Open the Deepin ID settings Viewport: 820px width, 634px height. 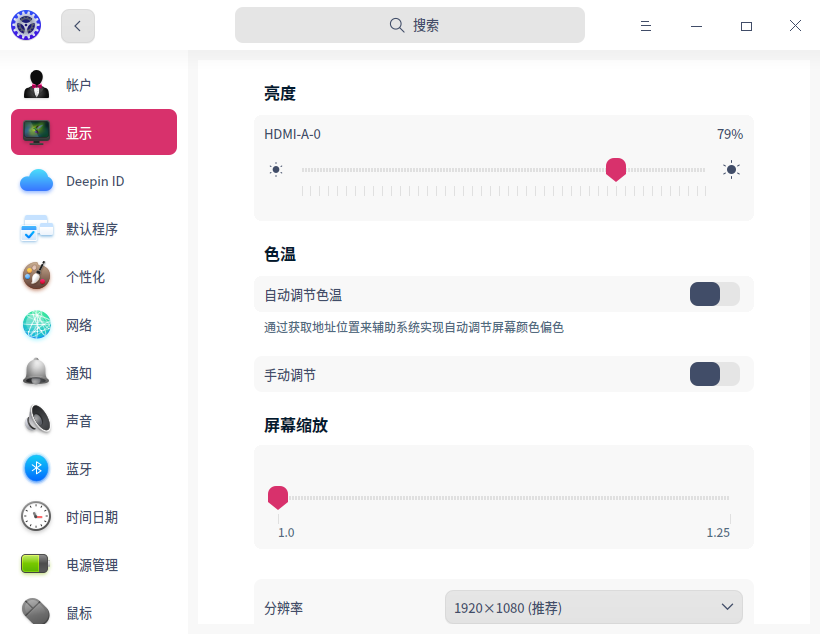pyautogui.click(x=94, y=181)
